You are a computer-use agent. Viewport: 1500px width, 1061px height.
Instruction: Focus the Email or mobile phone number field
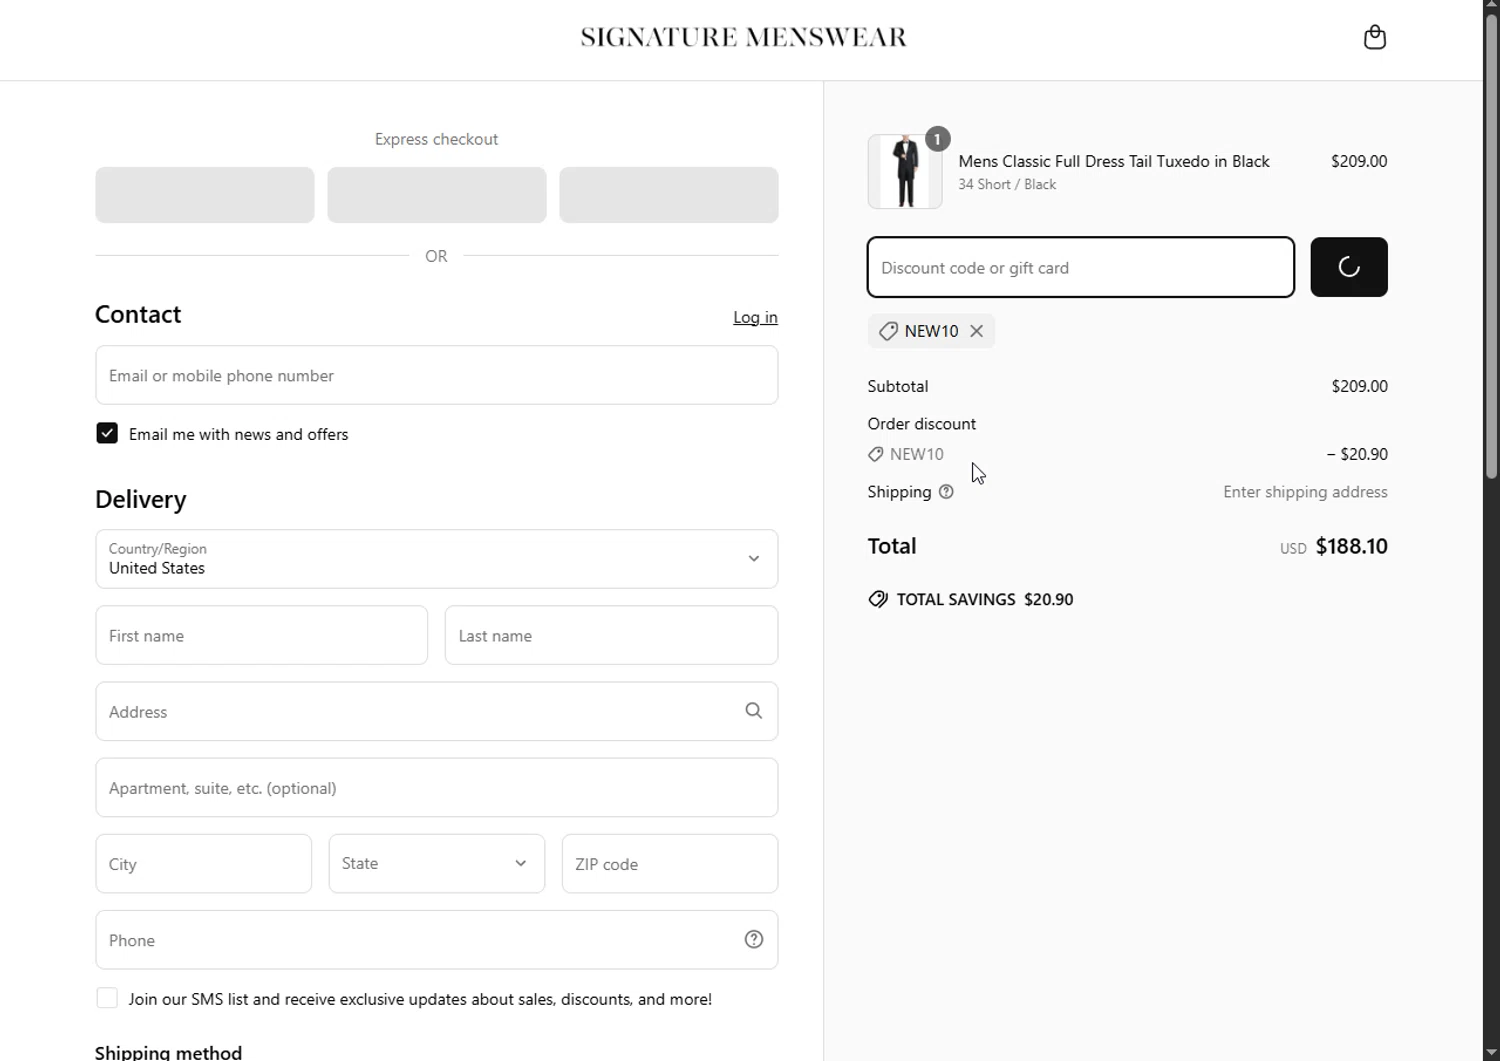point(437,375)
